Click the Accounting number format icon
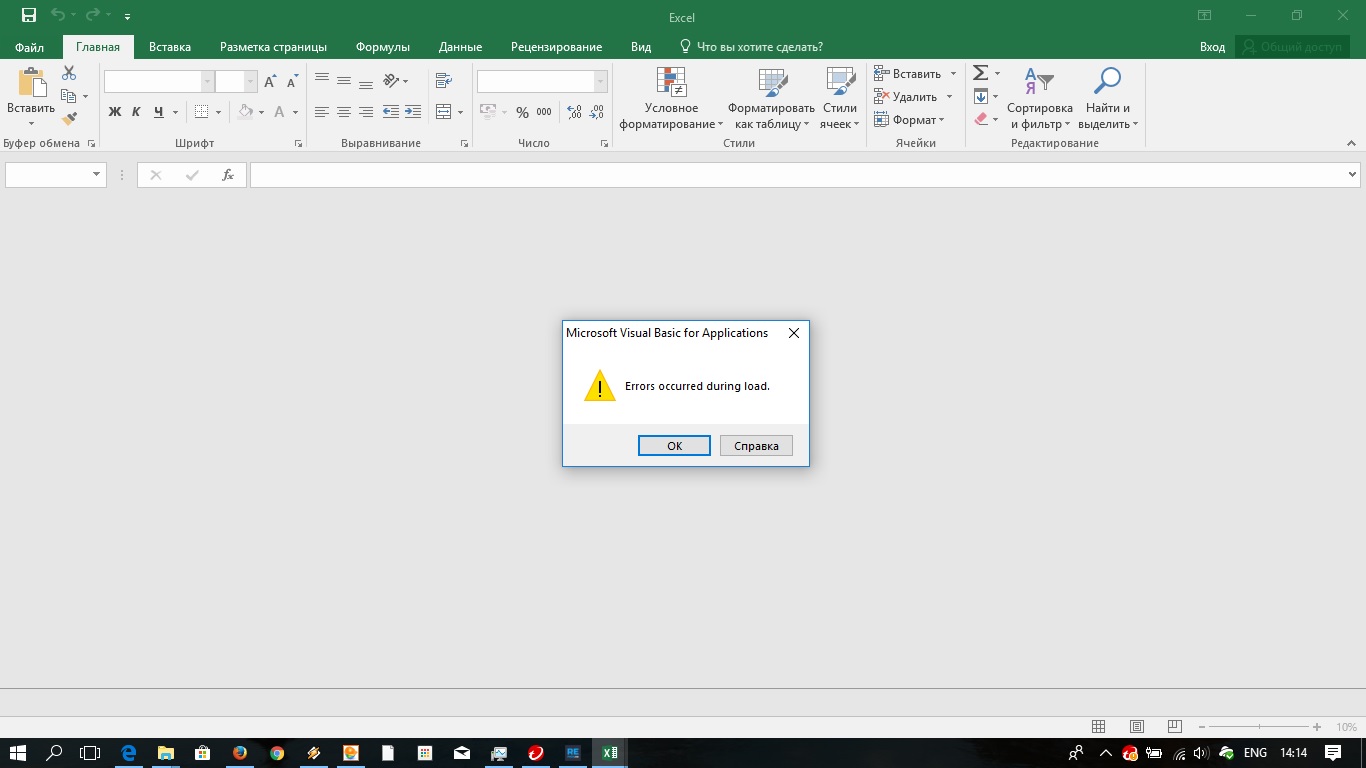The image size is (1366, 768). tap(488, 112)
